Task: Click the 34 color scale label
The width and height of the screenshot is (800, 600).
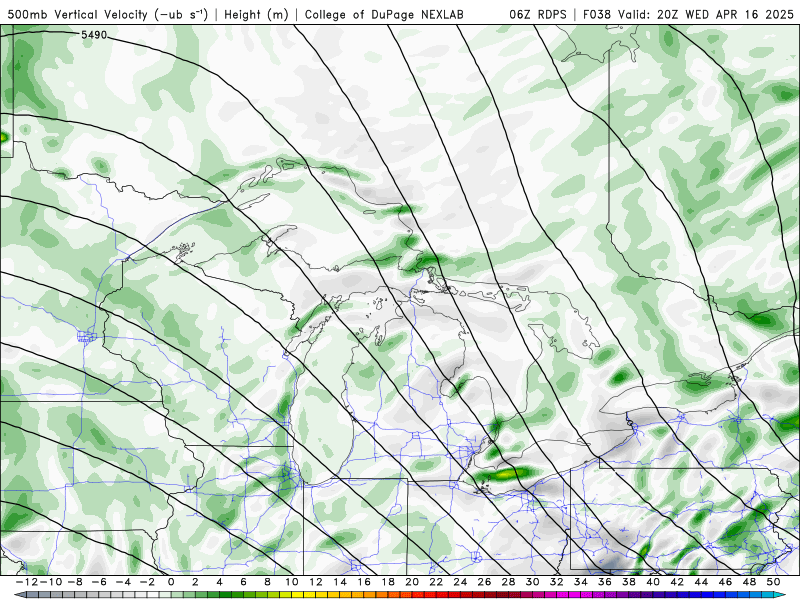Action: [x=581, y=582]
